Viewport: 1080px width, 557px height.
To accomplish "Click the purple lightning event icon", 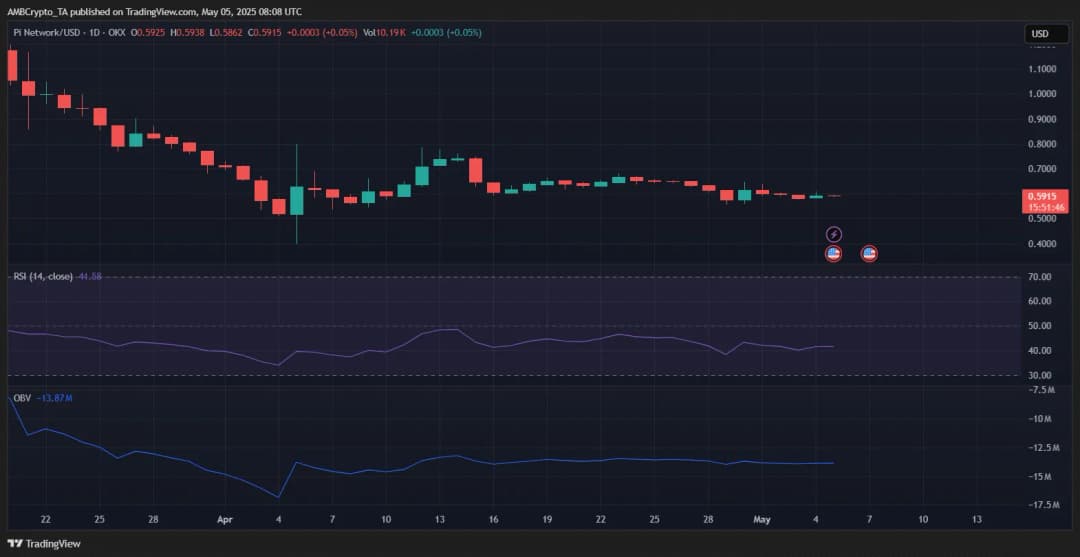I will click(833, 234).
